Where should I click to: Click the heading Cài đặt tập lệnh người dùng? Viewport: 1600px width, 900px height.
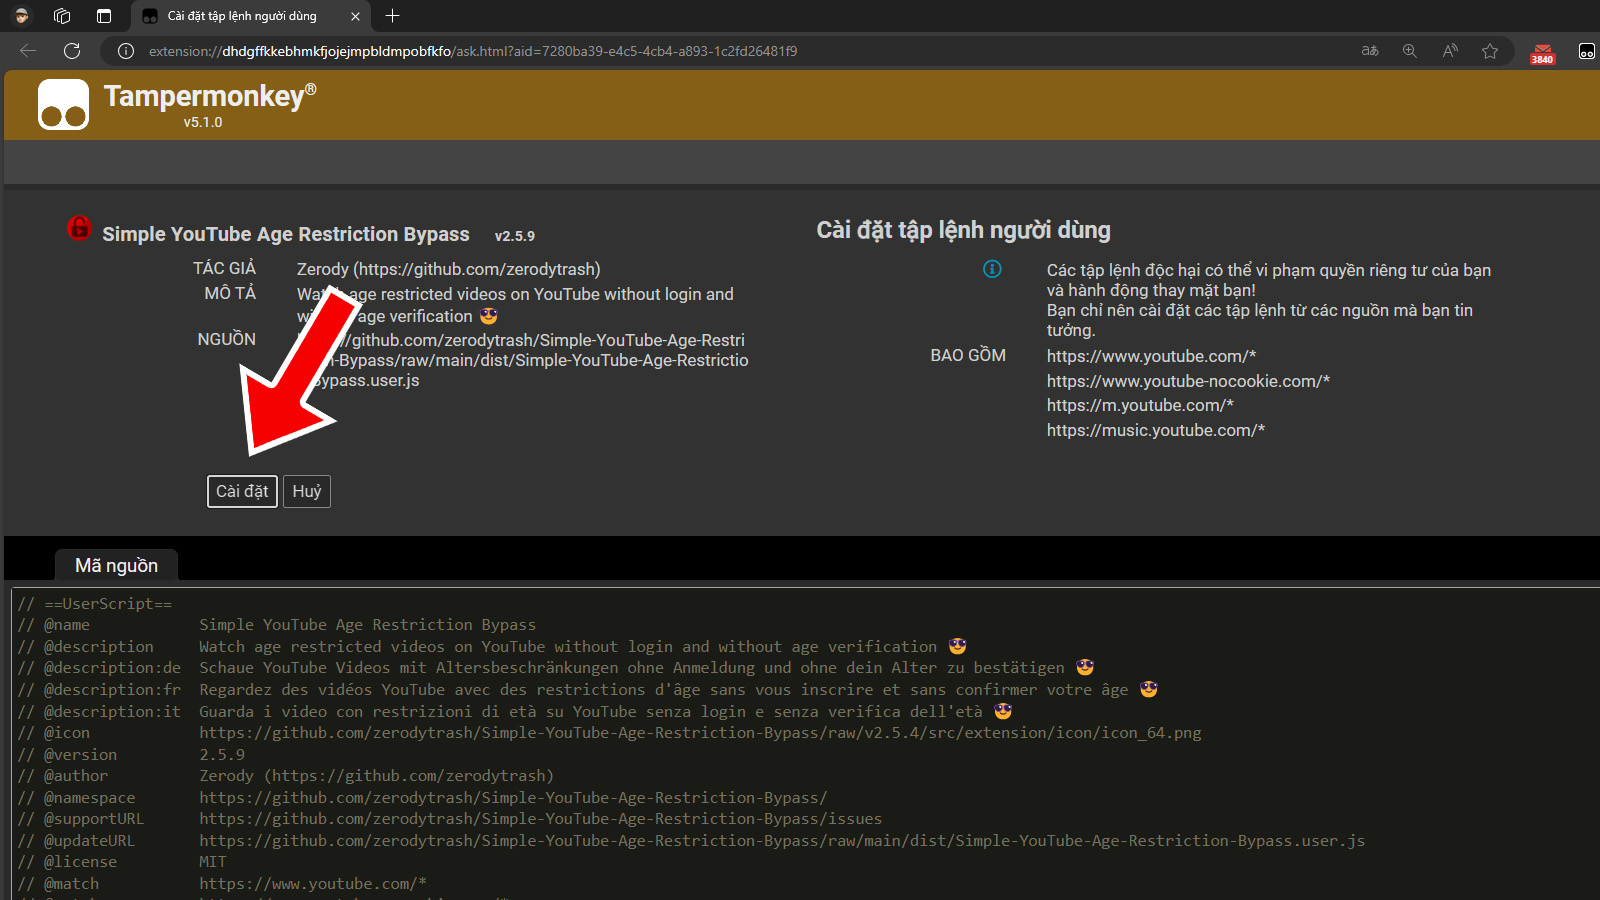(963, 230)
